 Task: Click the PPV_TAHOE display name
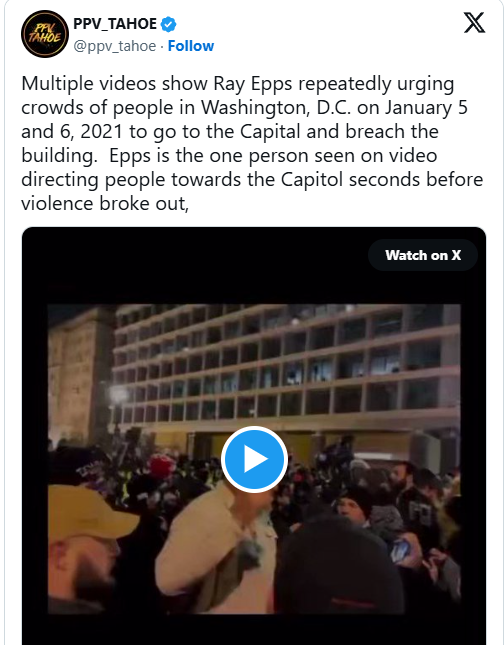coord(115,24)
